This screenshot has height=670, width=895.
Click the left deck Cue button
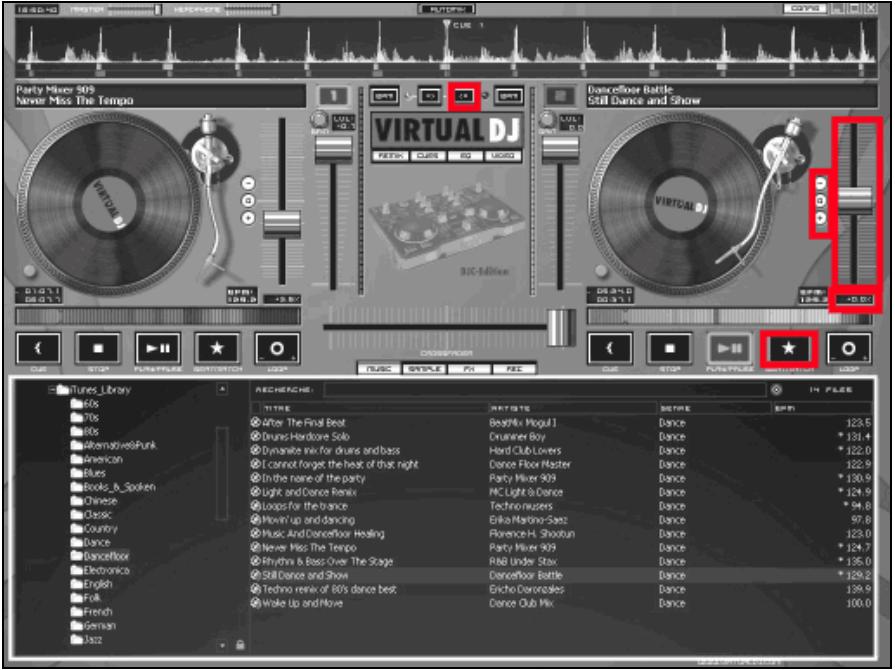click(x=38, y=348)
